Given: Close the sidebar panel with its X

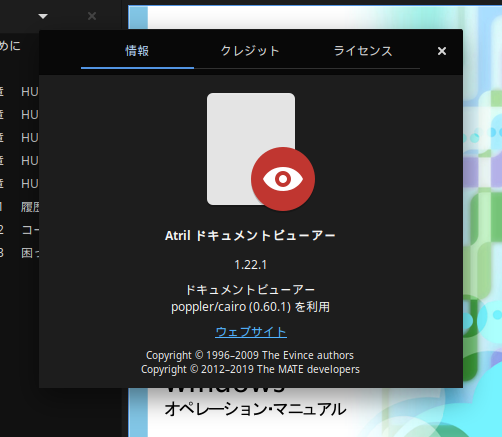Looking at the screenshot, I should point(92,16).
